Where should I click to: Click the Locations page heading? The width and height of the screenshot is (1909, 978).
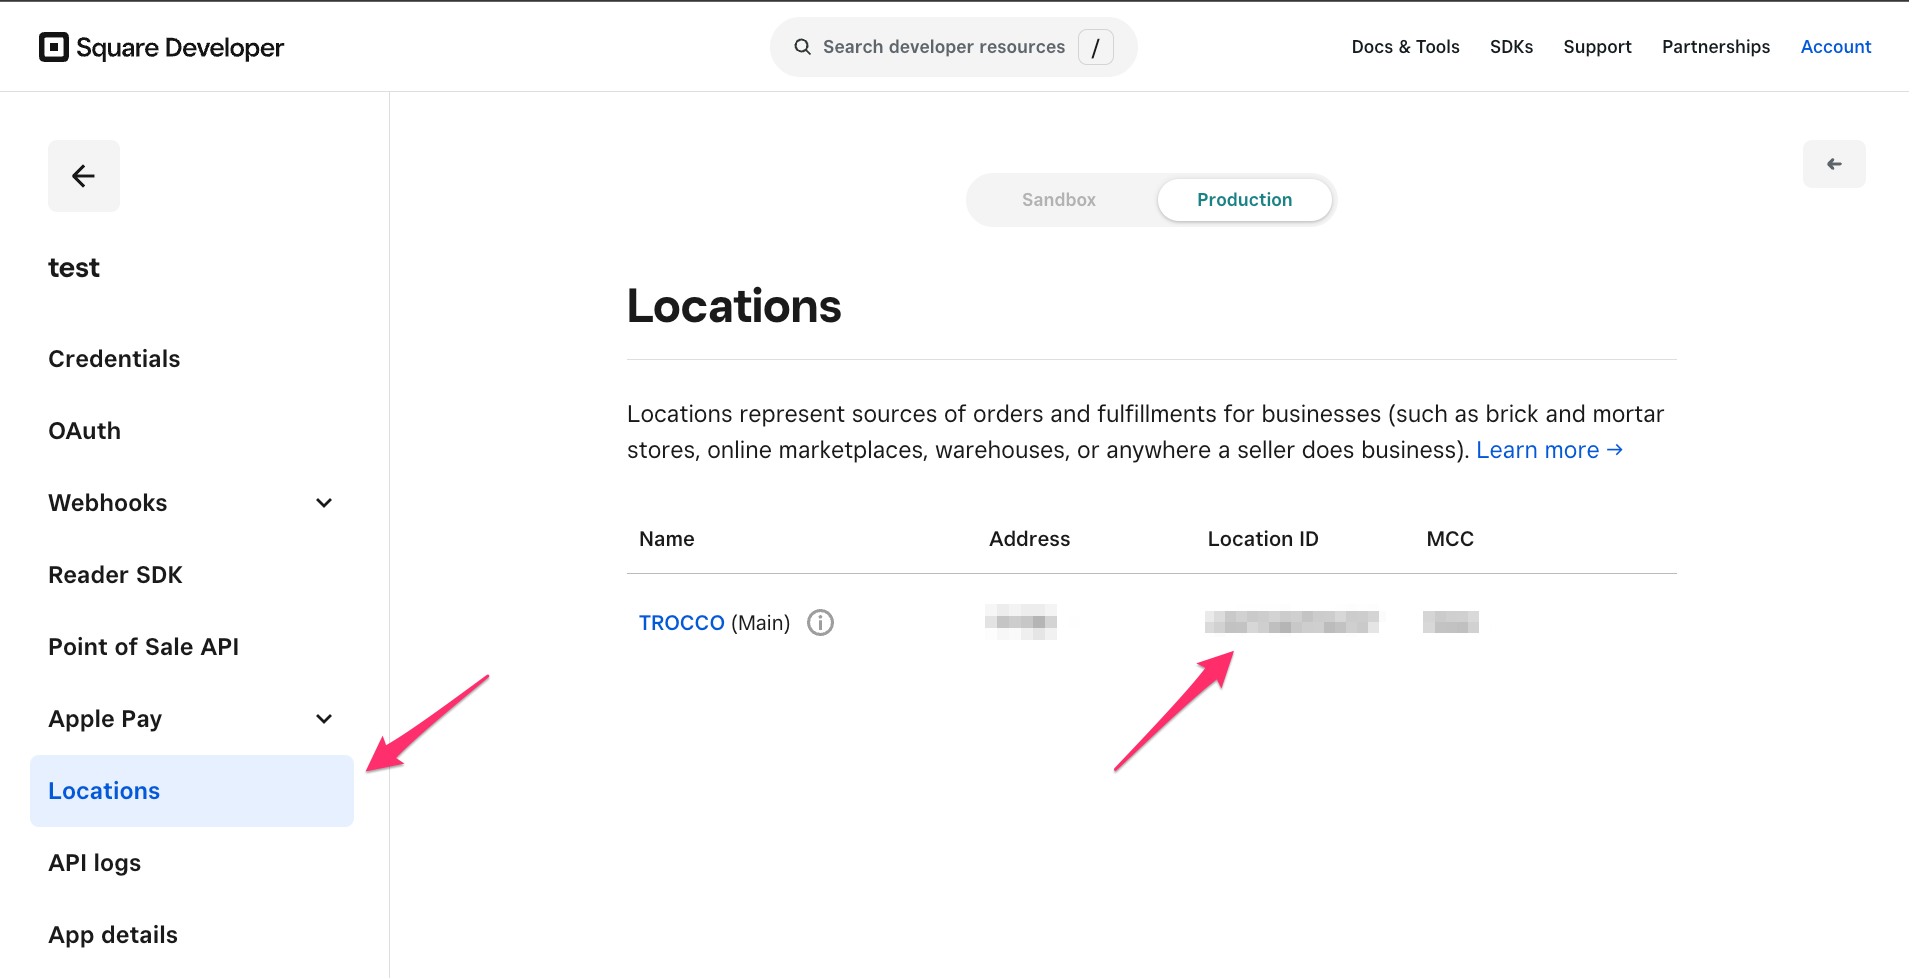(734, 306)
